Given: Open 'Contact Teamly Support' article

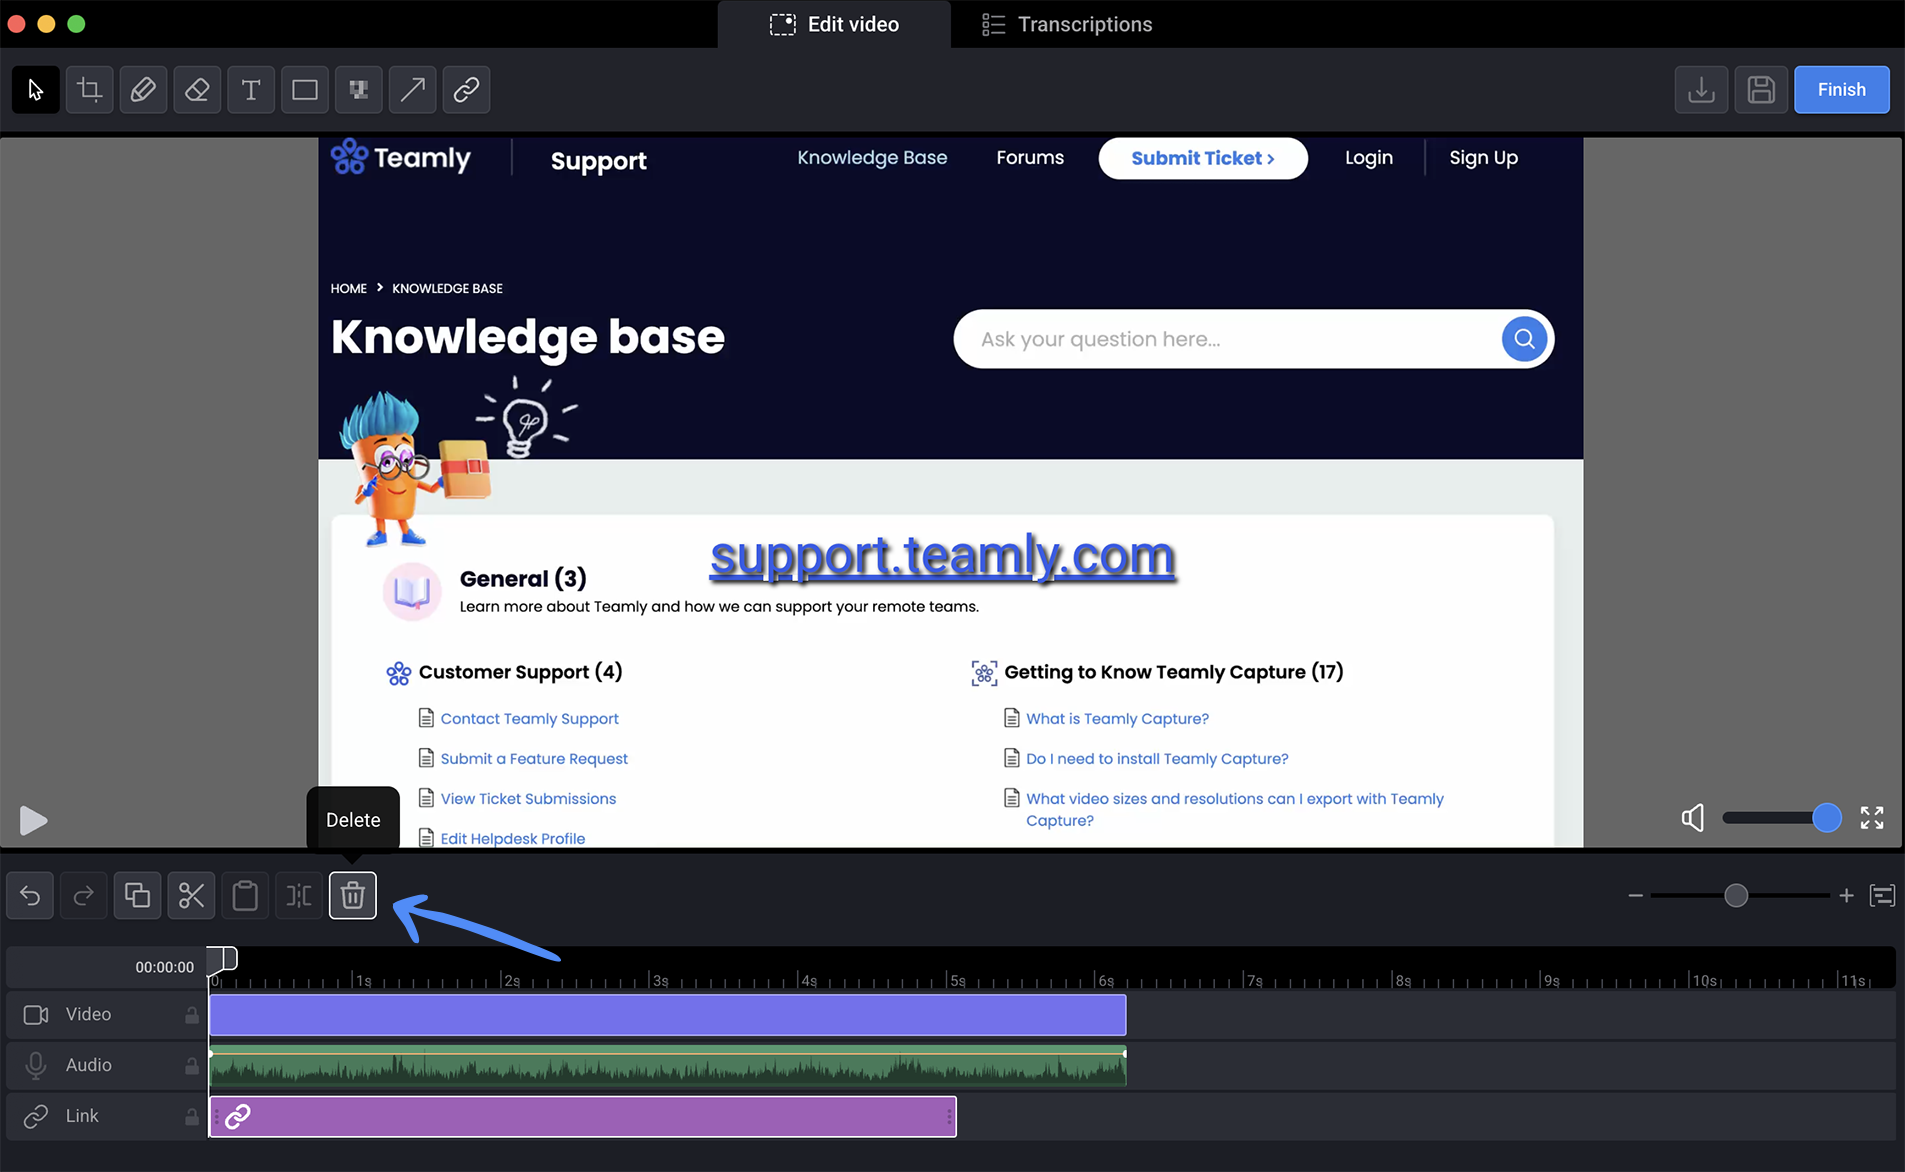Looking at the screenshot, I should (x=529, y=718).
